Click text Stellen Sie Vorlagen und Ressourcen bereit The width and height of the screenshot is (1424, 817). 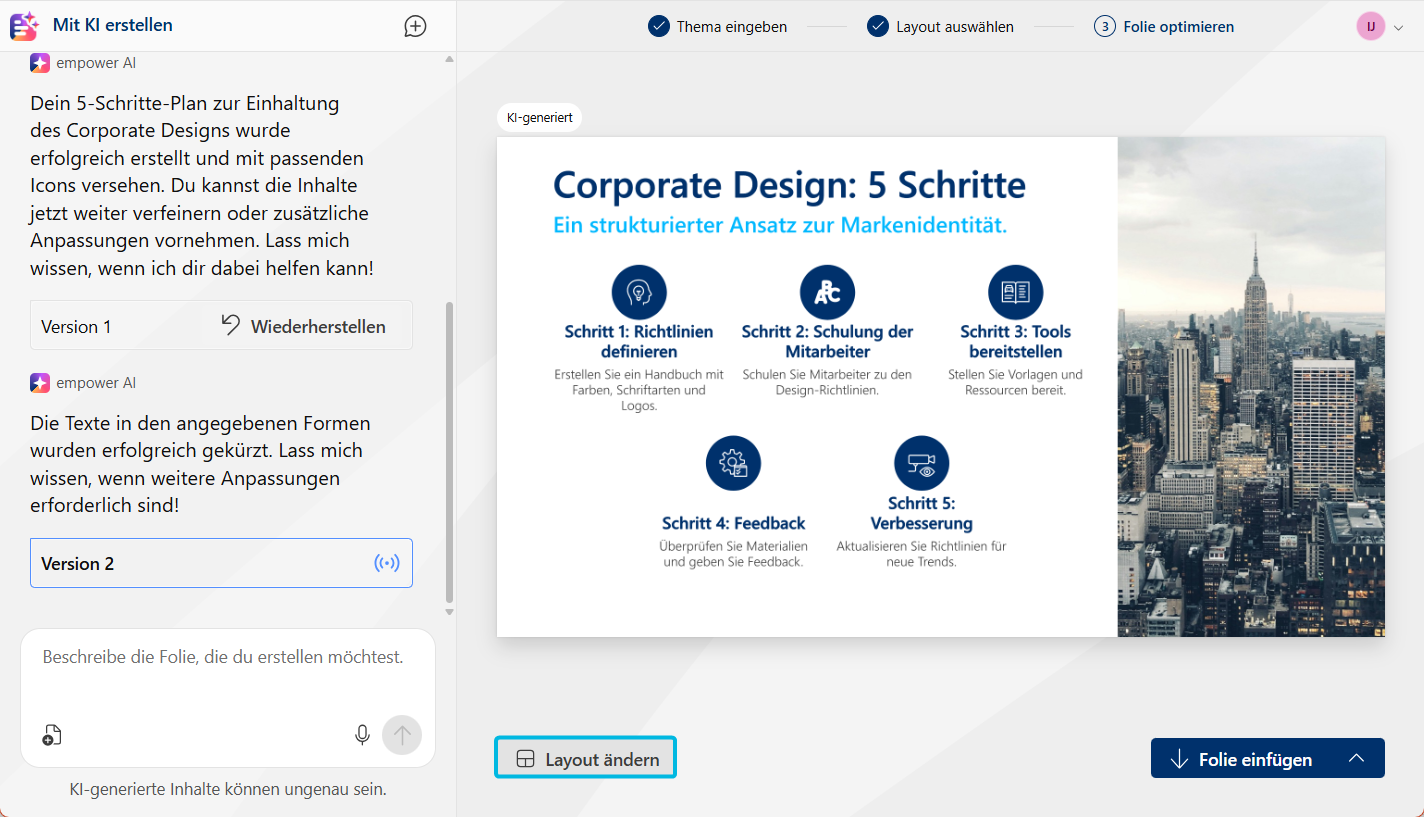[x=1015, y=382]
